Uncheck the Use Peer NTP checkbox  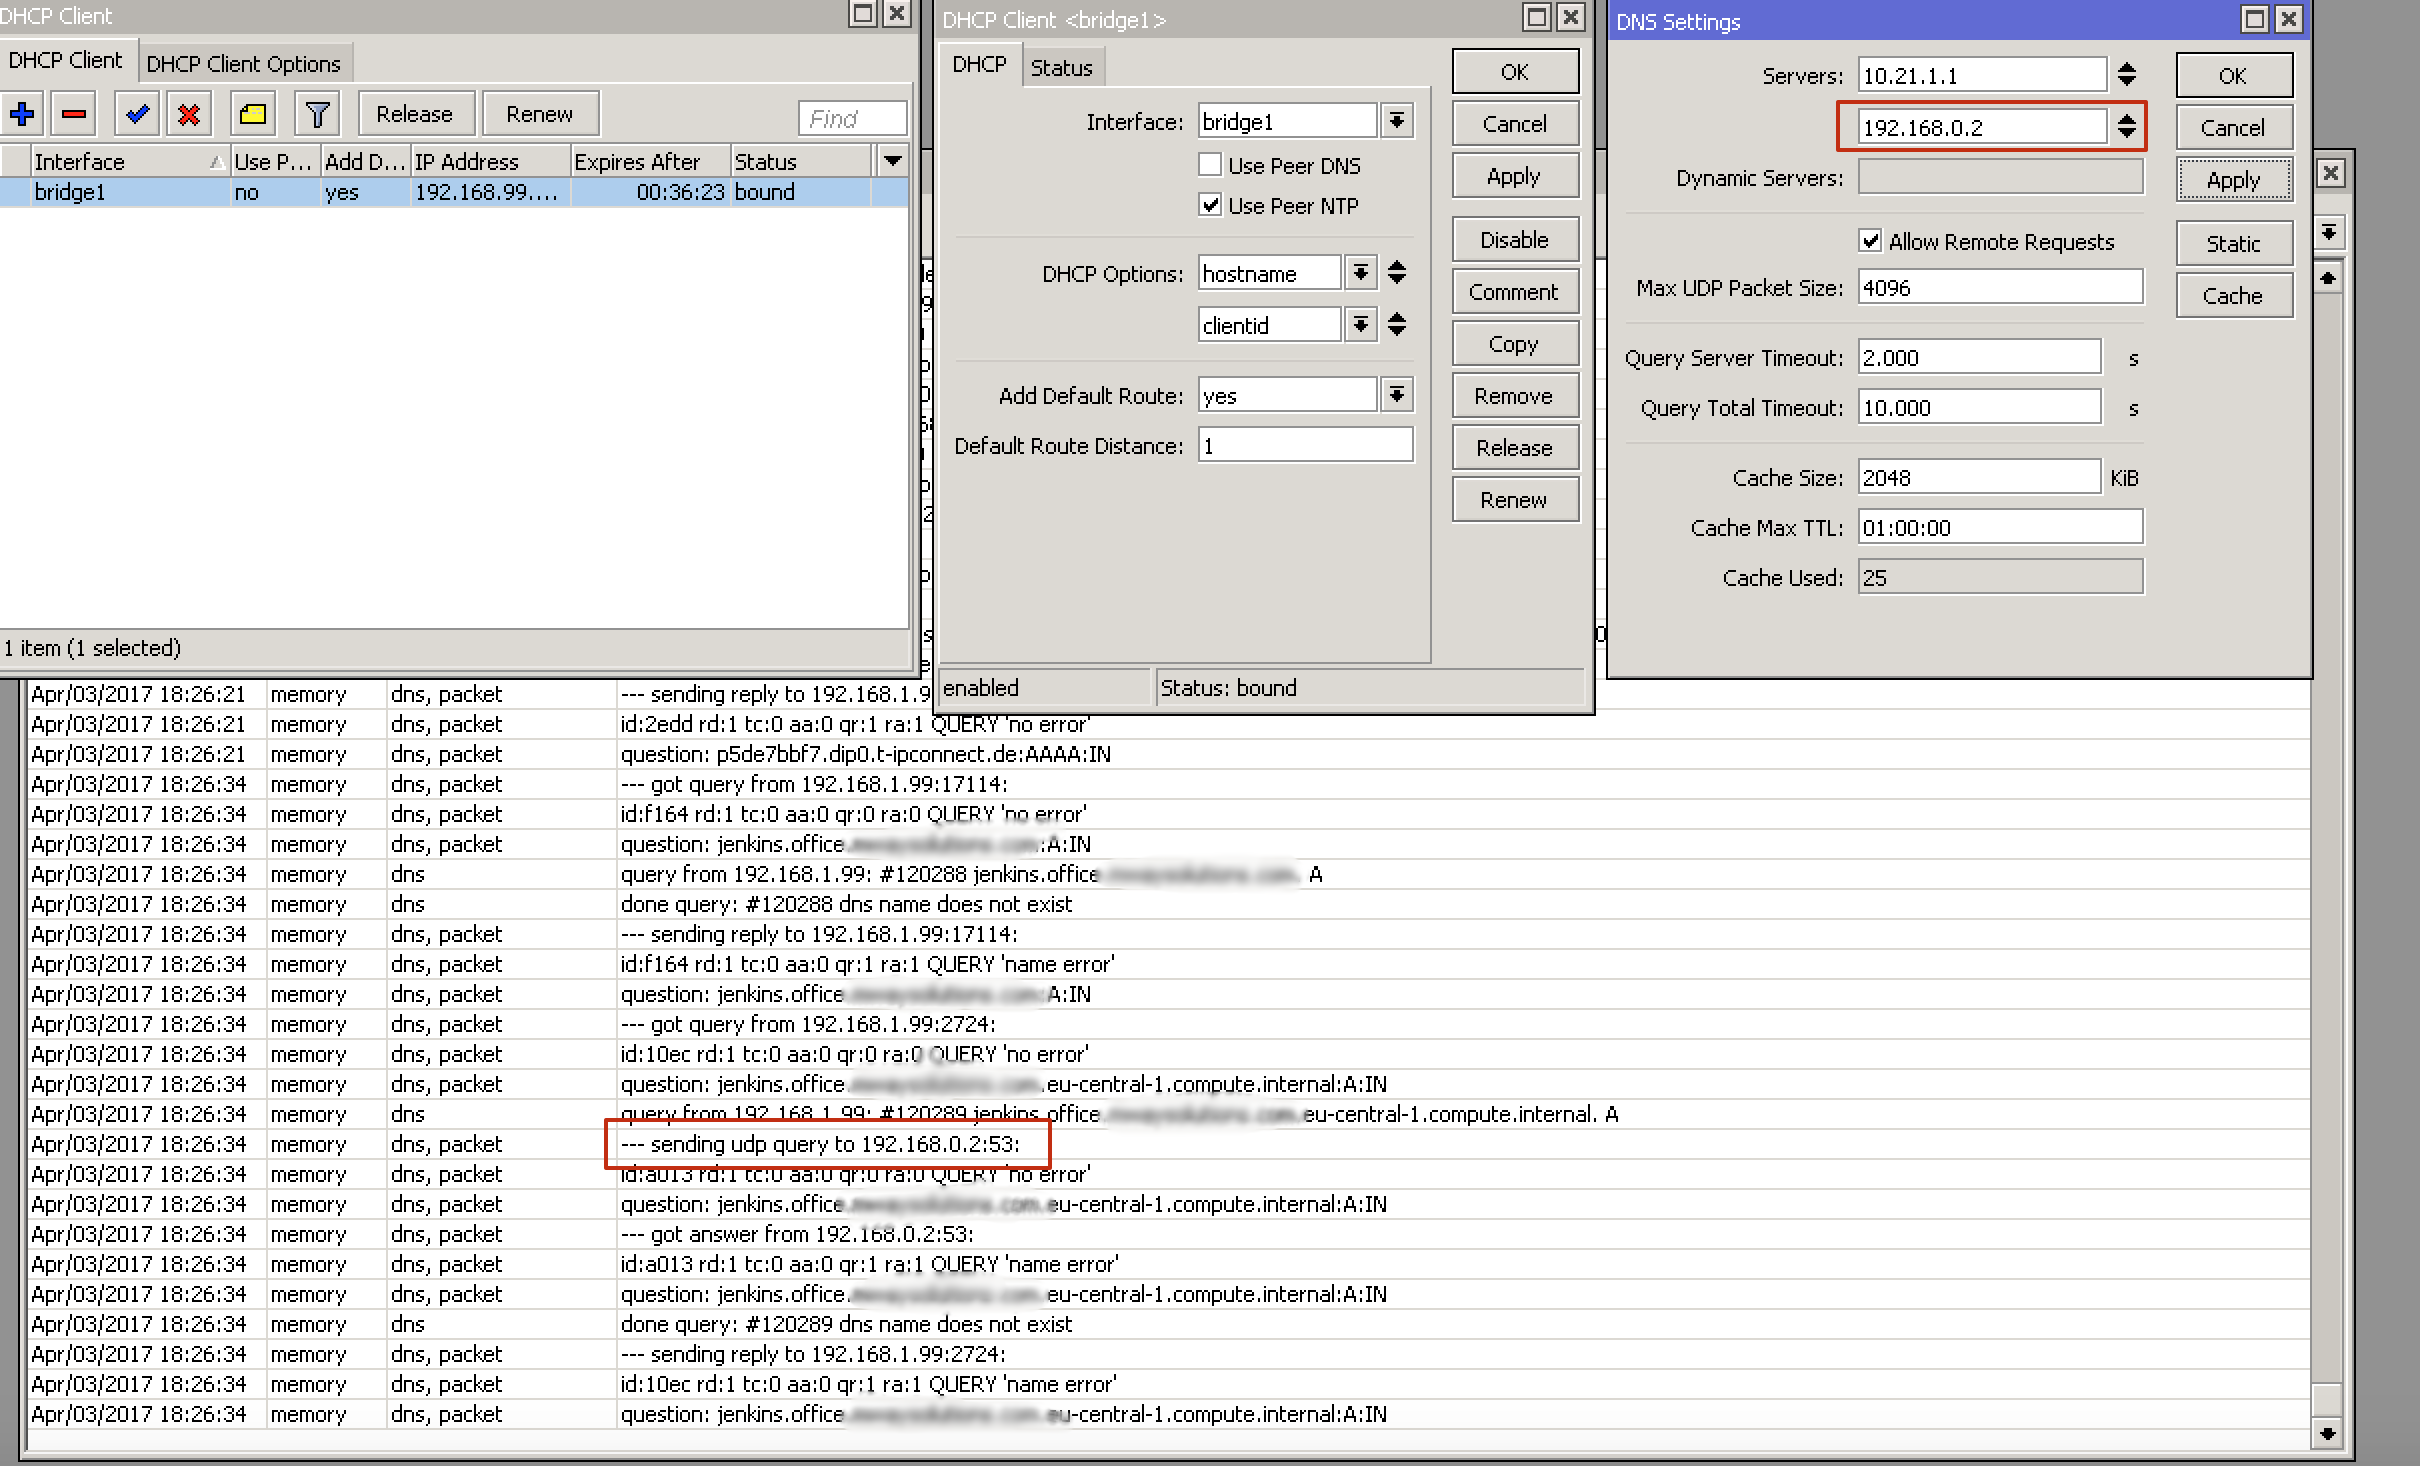click(x=1210, y=205)
